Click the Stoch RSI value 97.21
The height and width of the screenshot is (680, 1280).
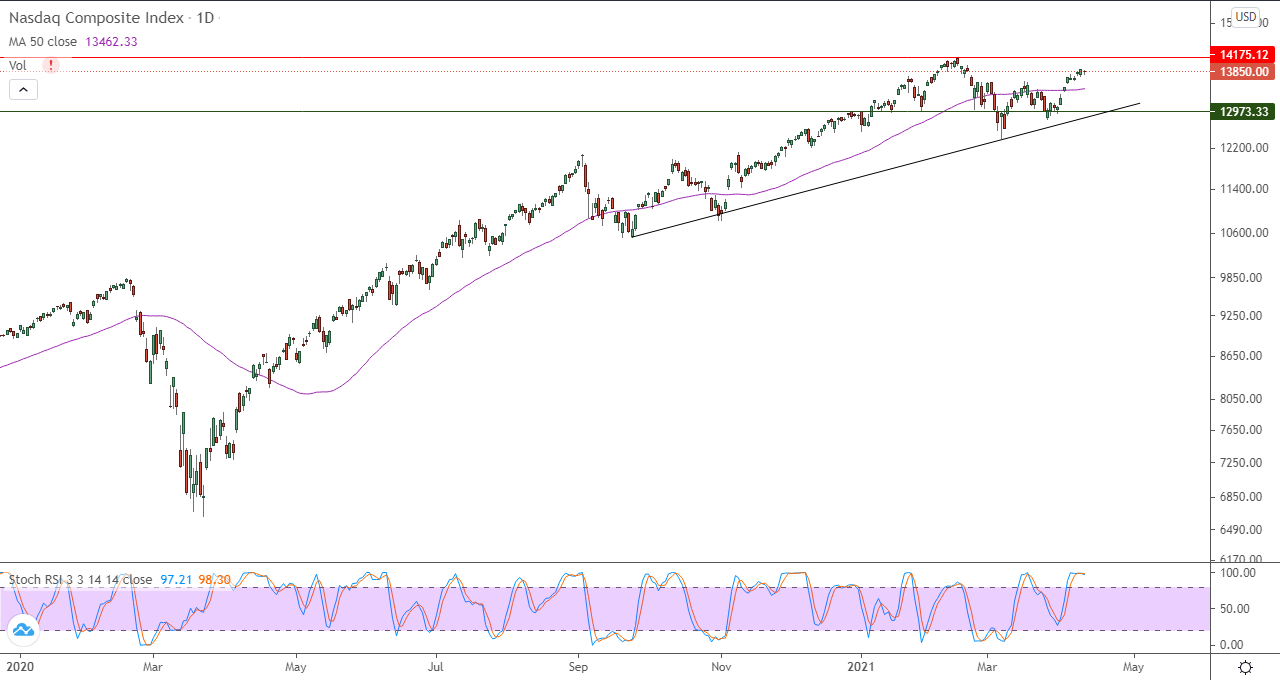[x=176, y=579]
